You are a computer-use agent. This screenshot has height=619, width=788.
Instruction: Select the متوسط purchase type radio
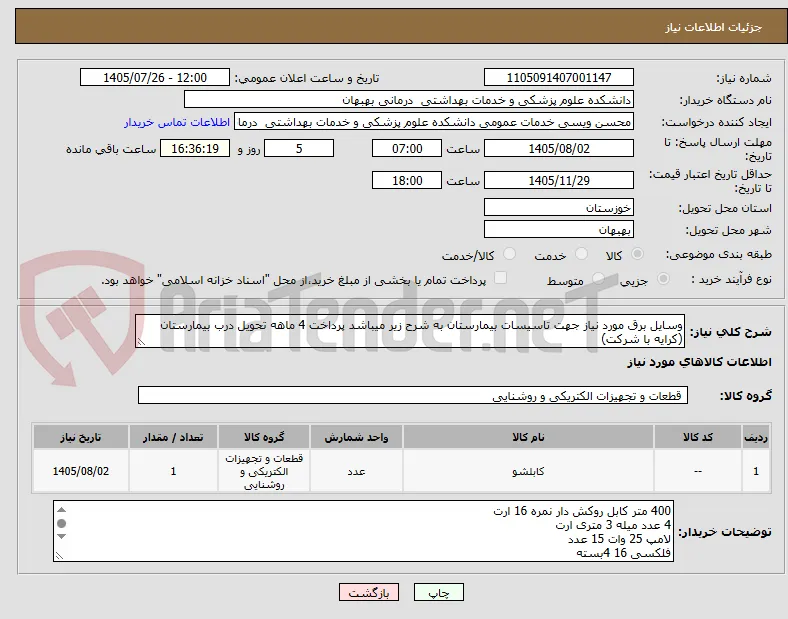tap(598, 278)
